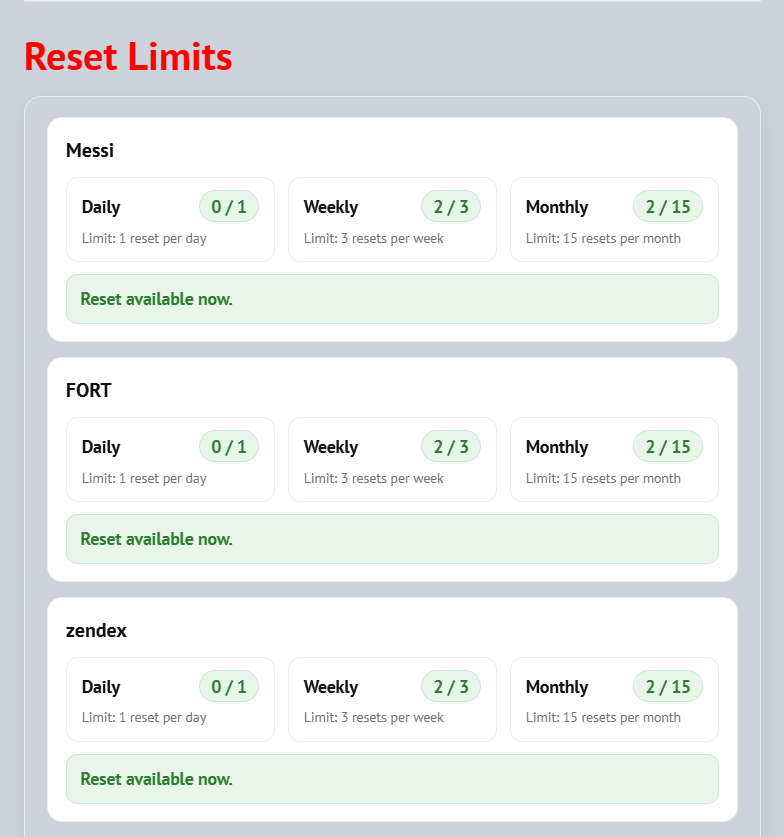Click the zendex account name
Viewport: 784px width, 837px height.
point(96,631)
